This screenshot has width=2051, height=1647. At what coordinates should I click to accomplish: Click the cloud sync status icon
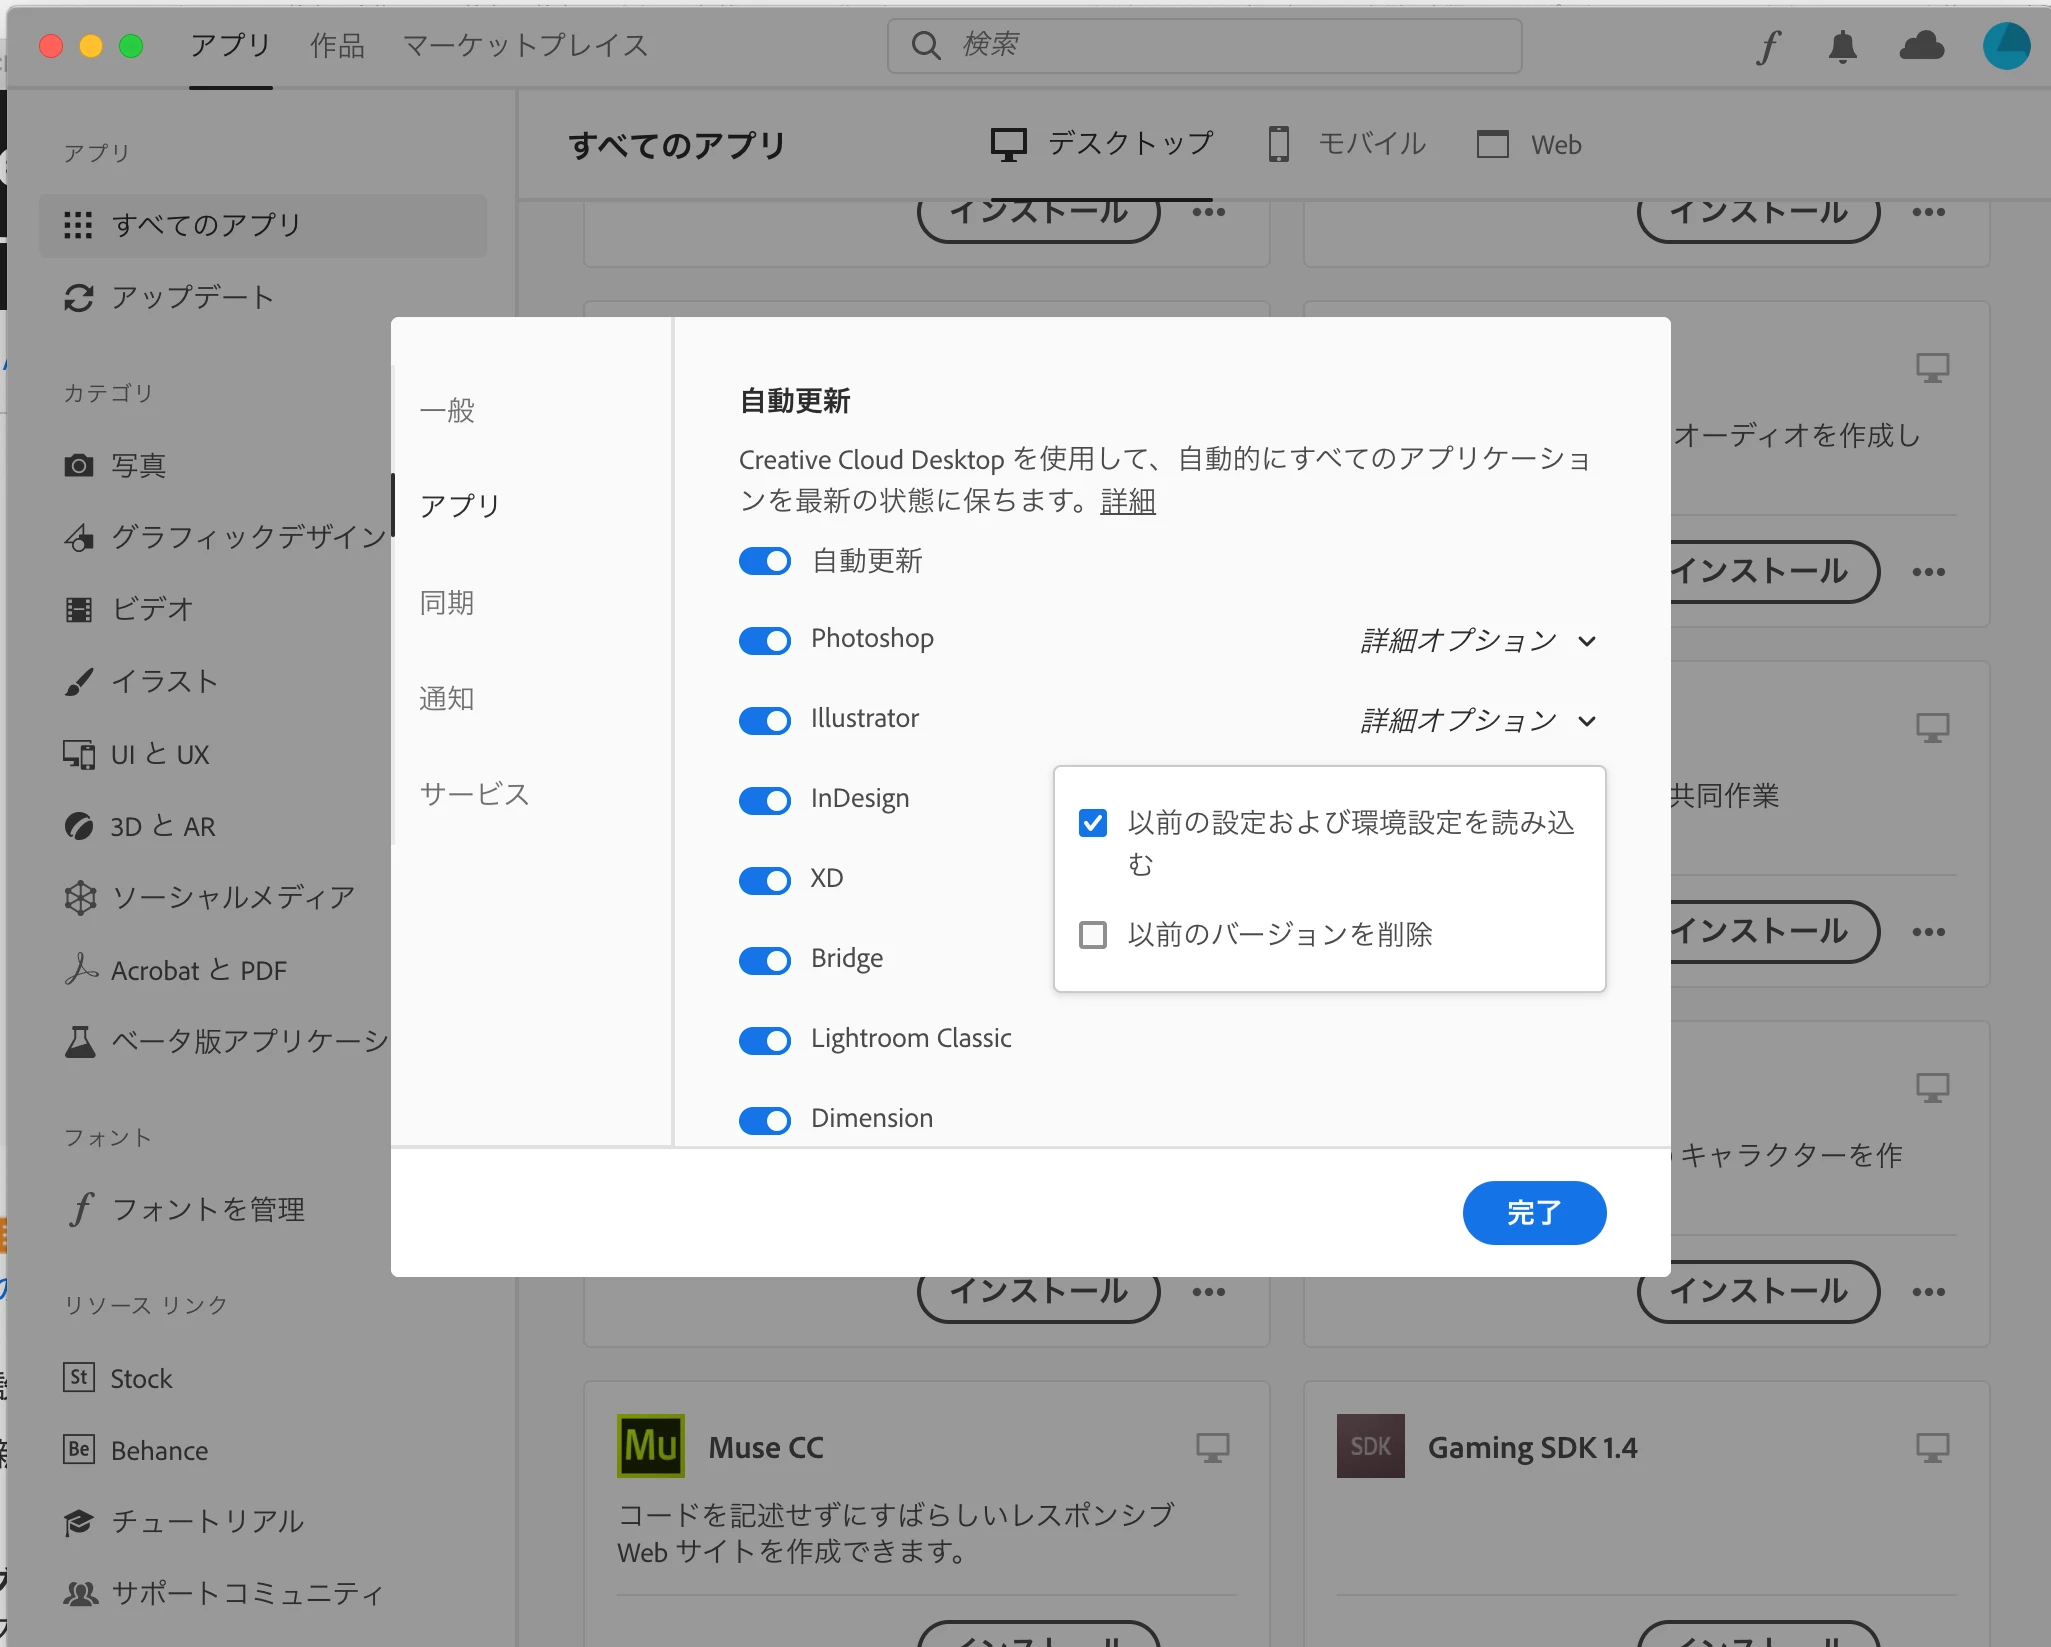click(1921, 46)
